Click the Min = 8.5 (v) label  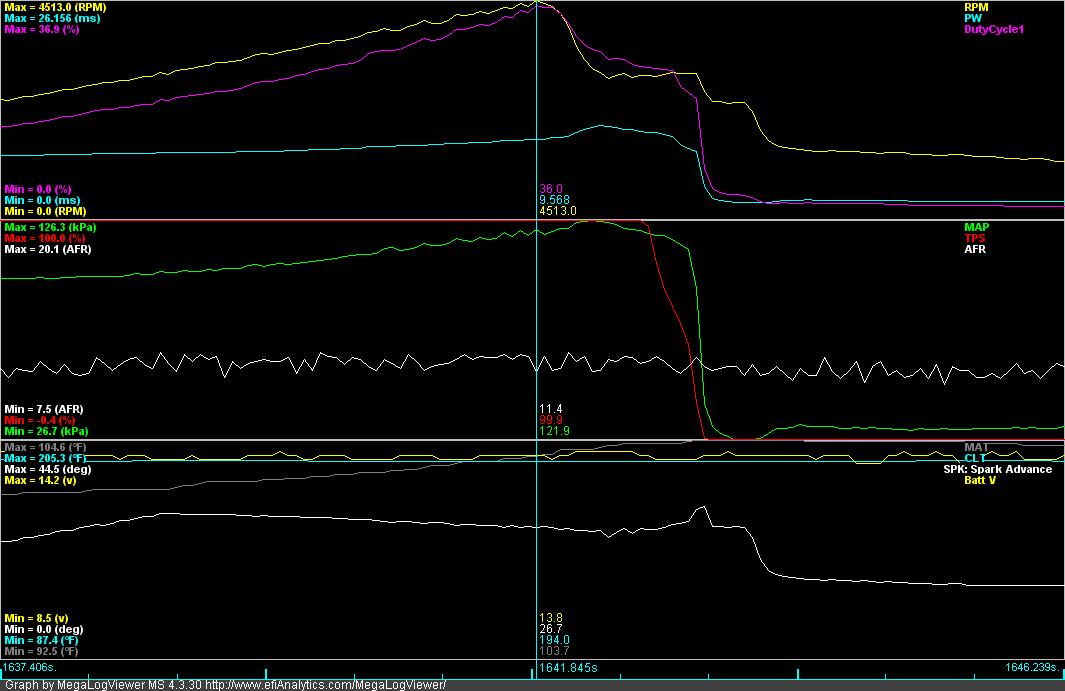[36, 618]
